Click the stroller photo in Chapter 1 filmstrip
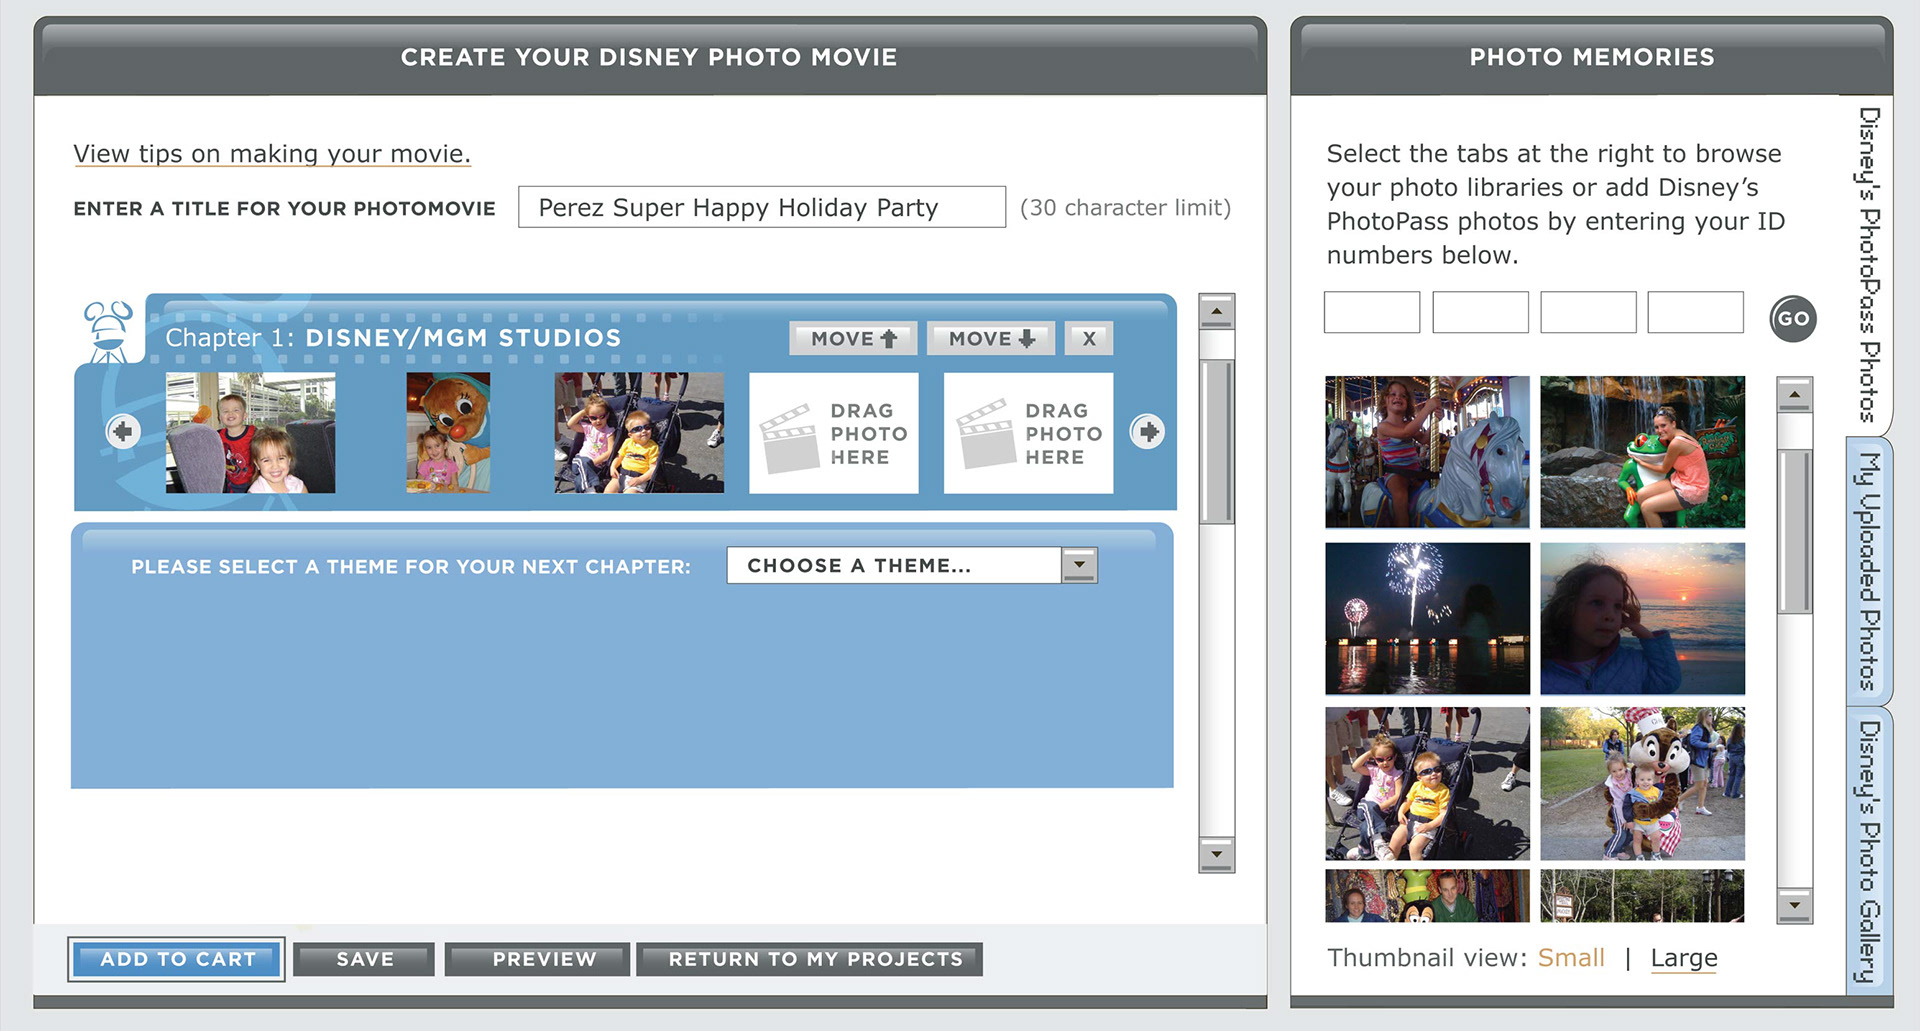The image size is (1920, 1031). pyautogui.click(x=639, y=433)
